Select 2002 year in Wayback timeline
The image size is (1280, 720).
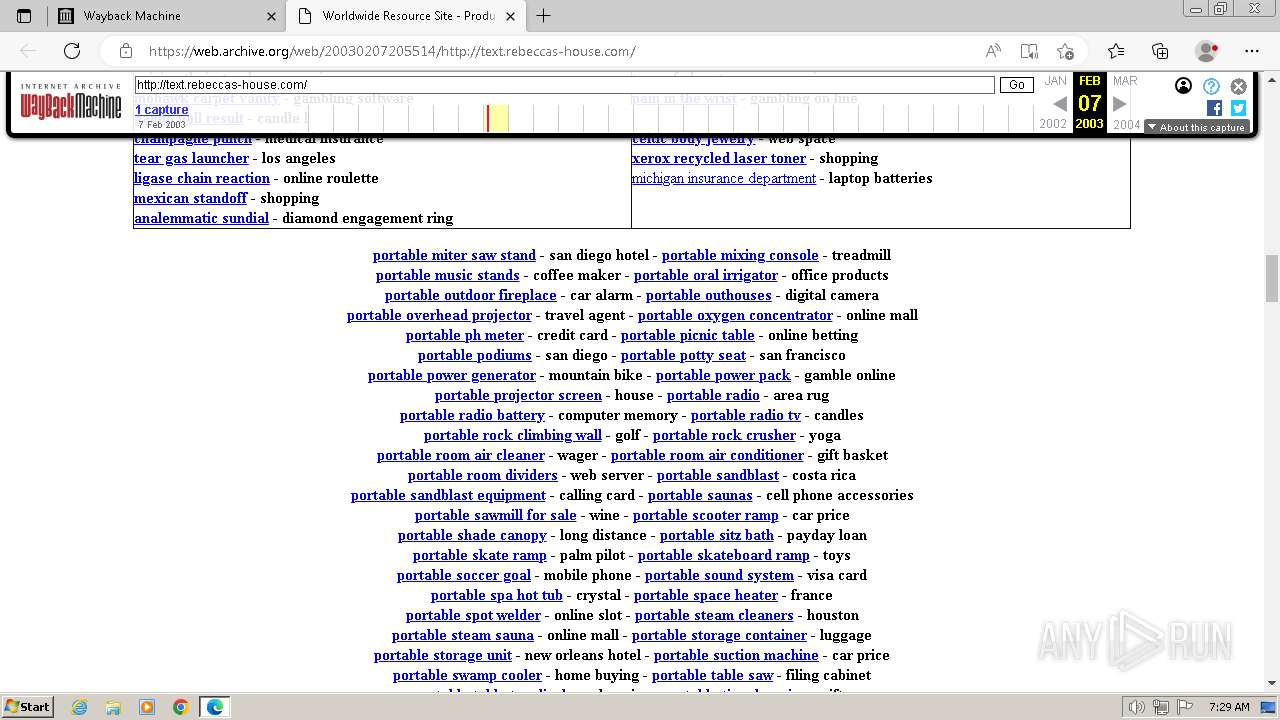coord(1053,125)
